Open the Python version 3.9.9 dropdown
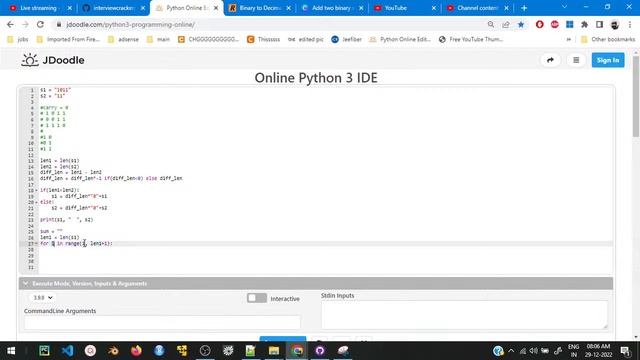This screenshot has height=360, width=640. pyautogui.click(x=42, y=298)
